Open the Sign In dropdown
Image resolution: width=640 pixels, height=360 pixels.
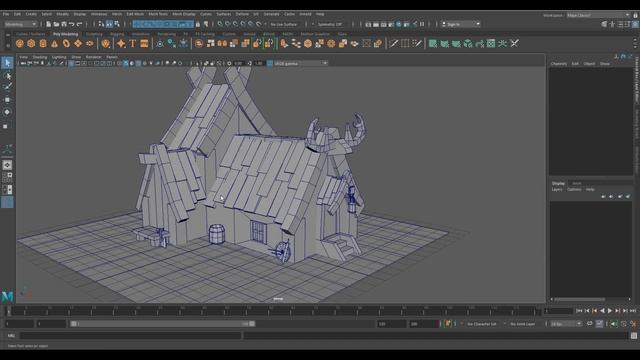[461, 24]
